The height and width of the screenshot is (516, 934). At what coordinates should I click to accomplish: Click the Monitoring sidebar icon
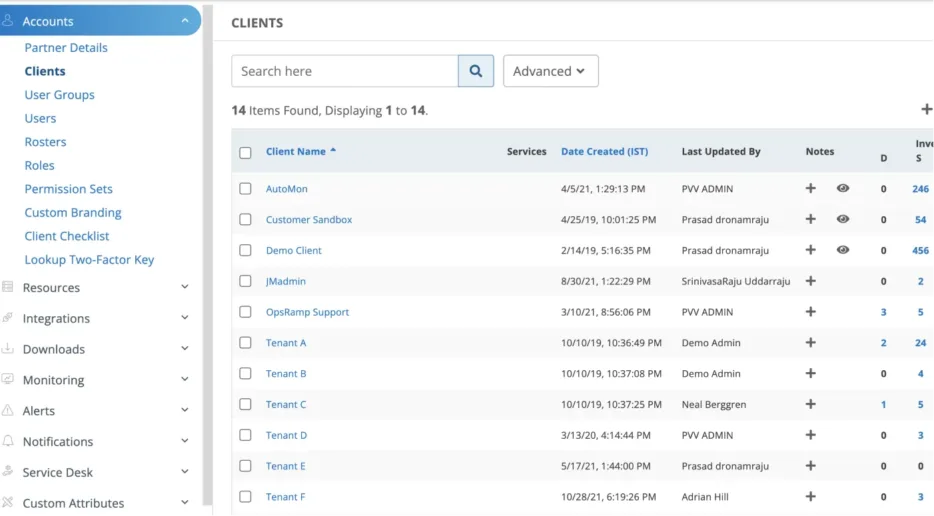click(x=8, y=379)
